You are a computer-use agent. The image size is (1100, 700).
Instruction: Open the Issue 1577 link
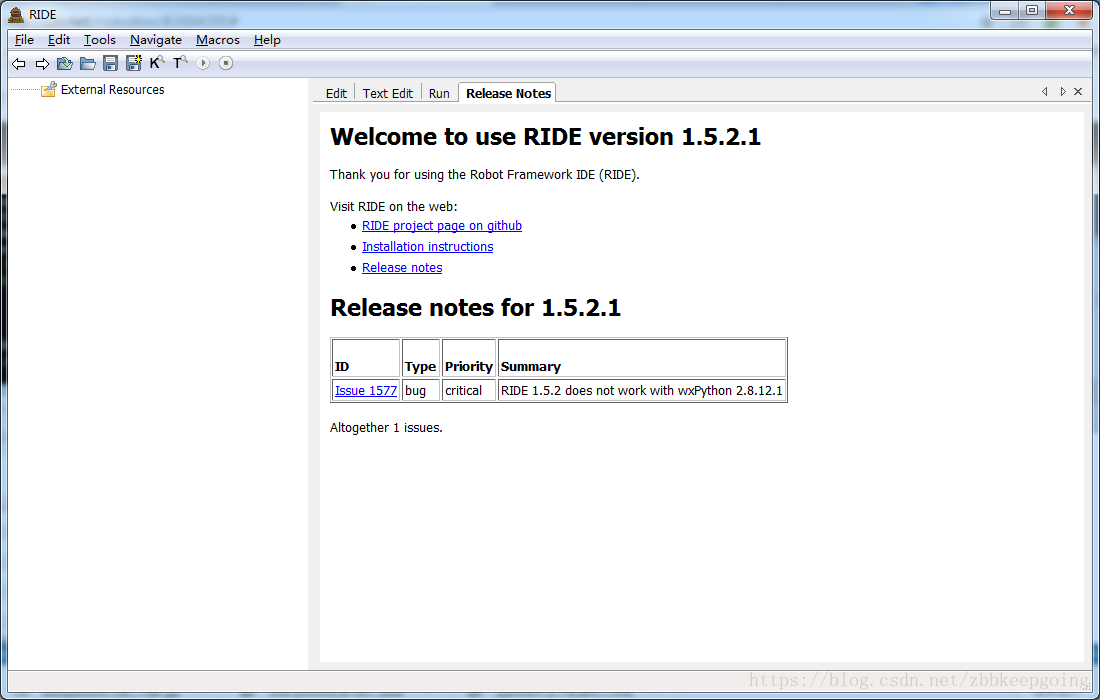click(366, 391)
